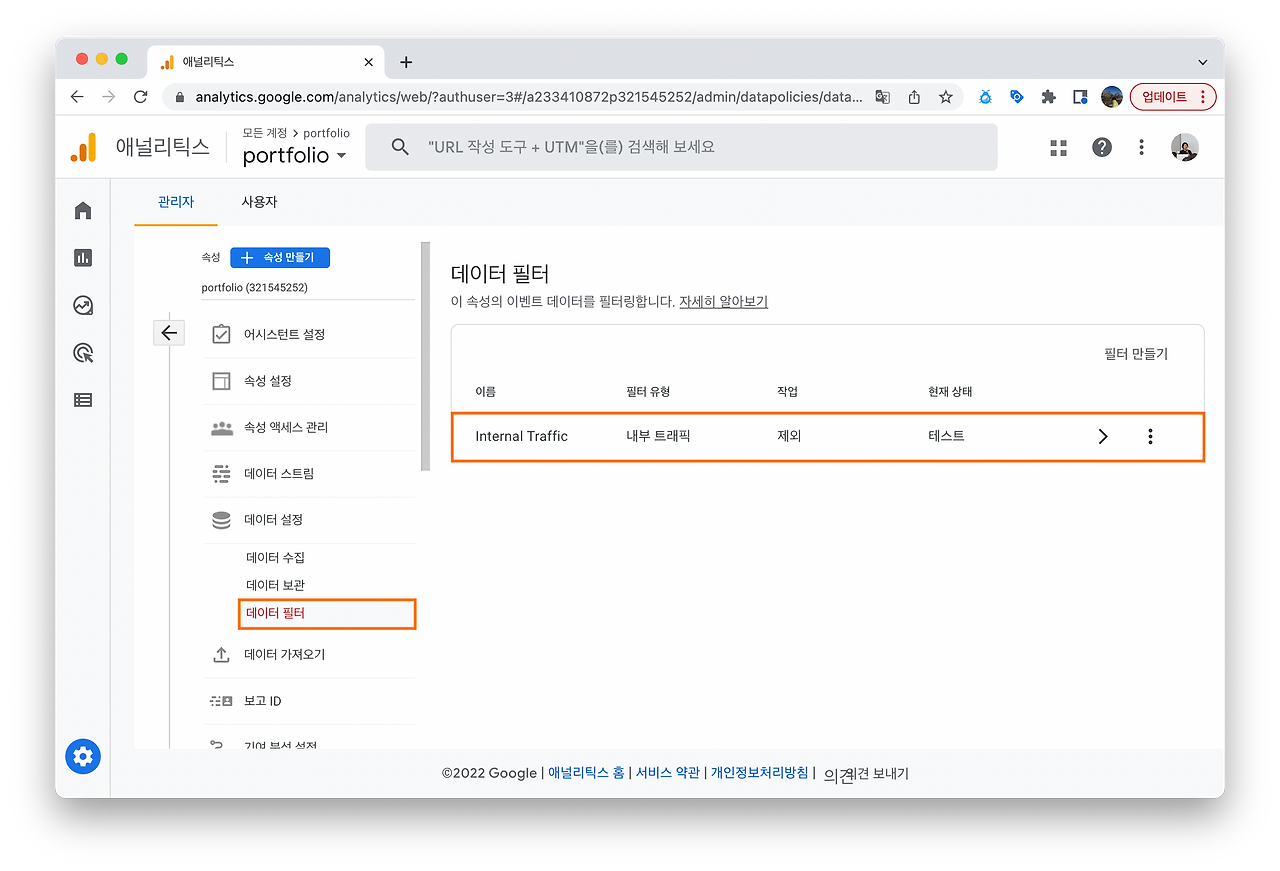
Task: Open more options for Internal Traffic filter
Action: [1150, 436]
